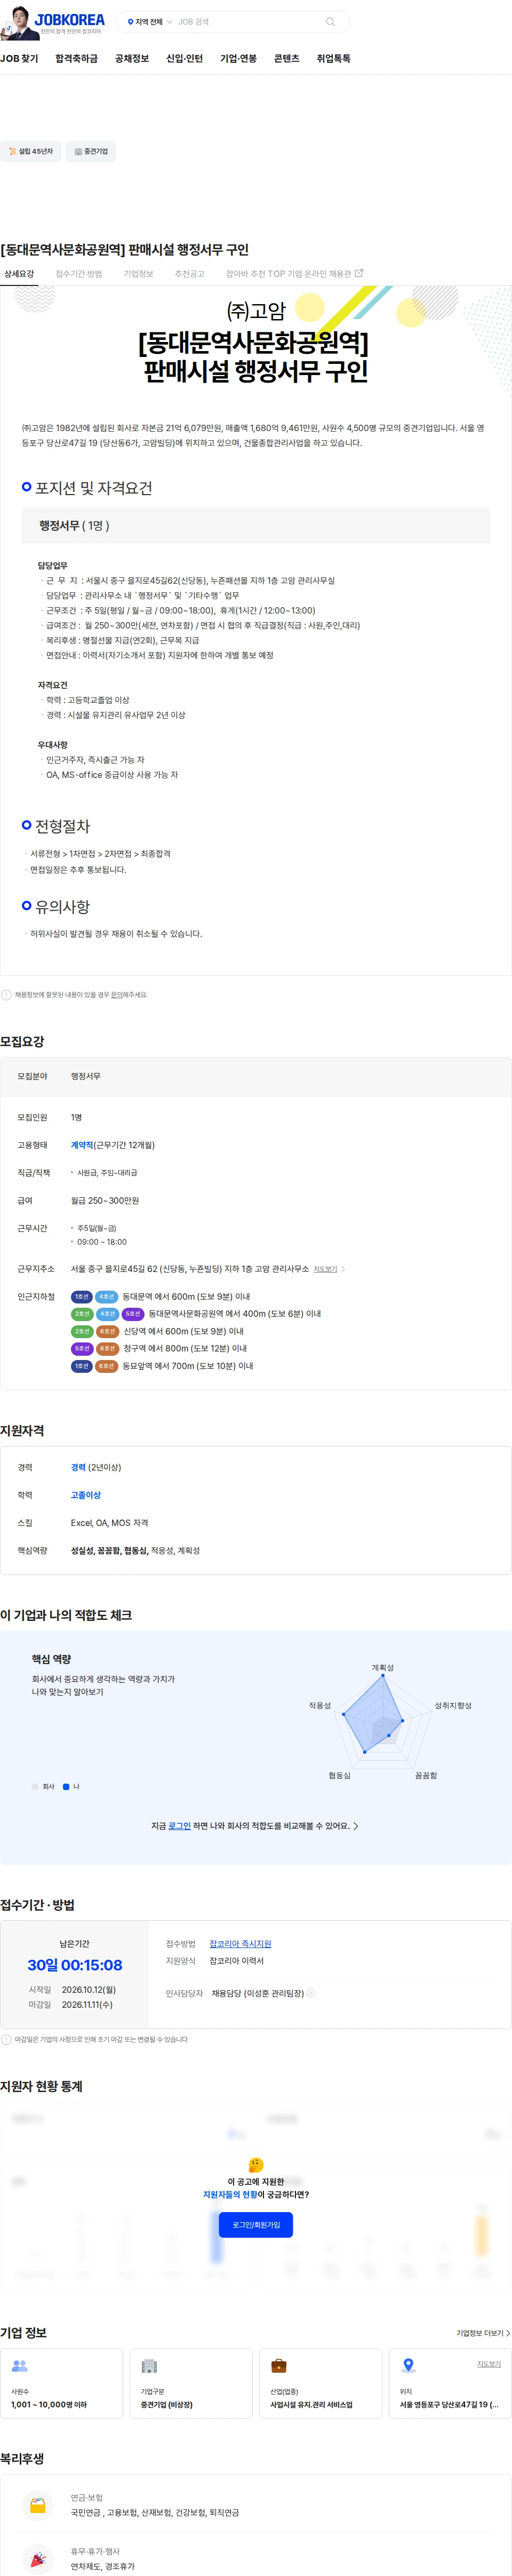512x2576 pixels.
Task: Click the 잡코리아 즉시지원 link
Action: (x=240, y=1944)
